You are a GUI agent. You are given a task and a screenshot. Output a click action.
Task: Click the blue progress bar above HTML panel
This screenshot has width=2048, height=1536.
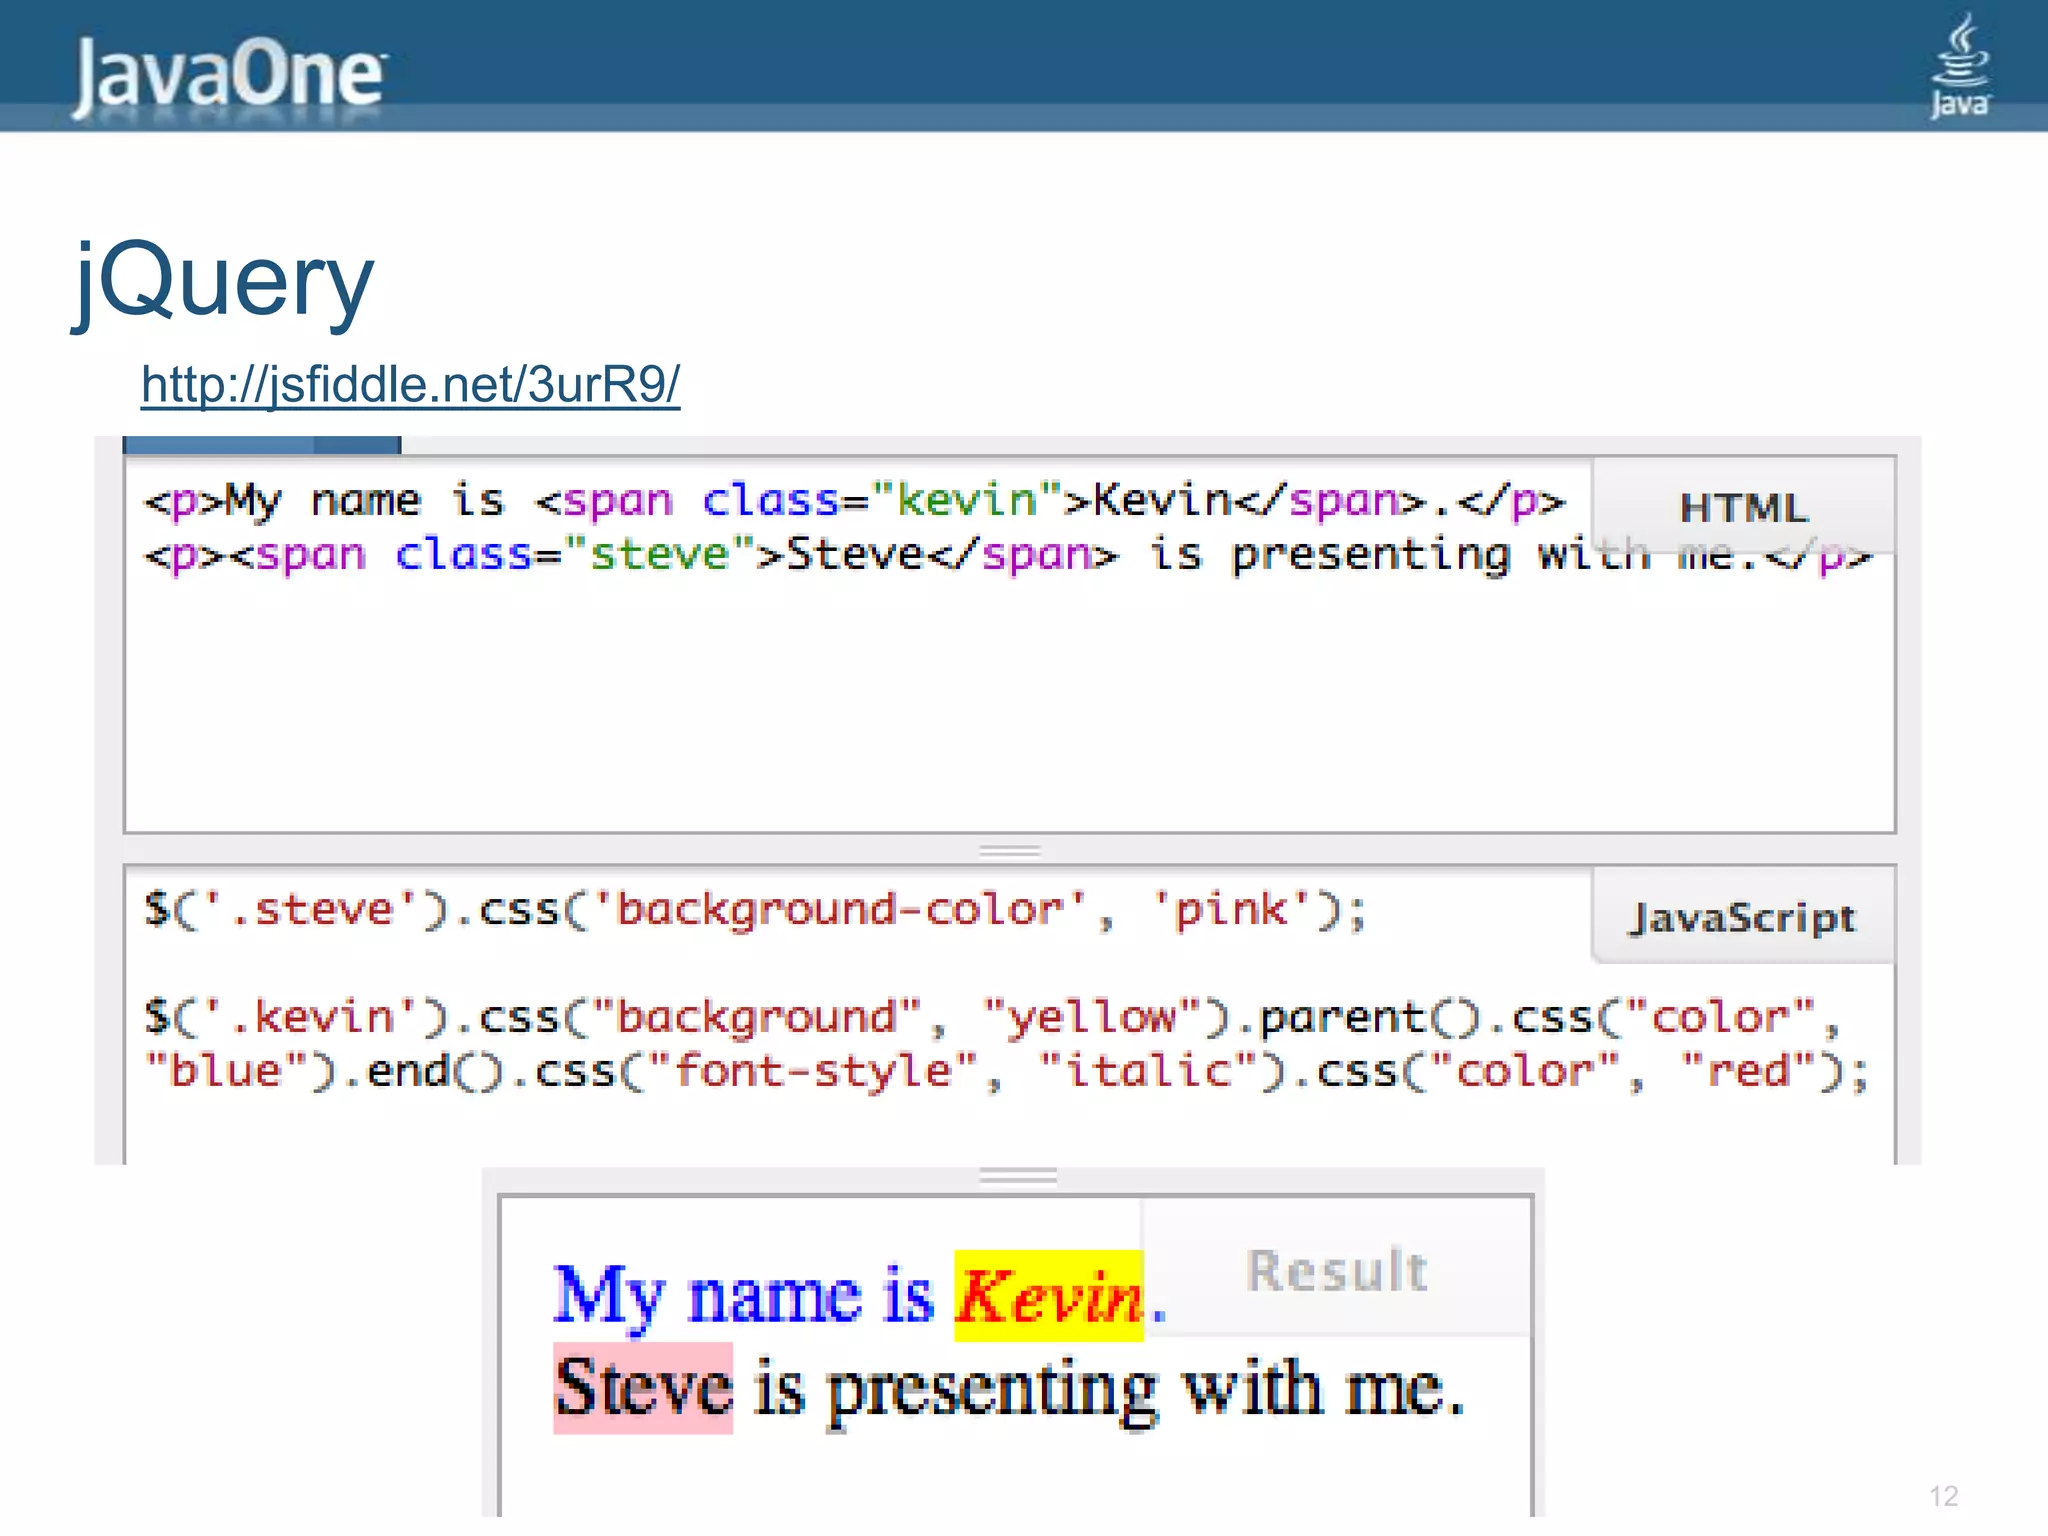[x=261, y=445]
